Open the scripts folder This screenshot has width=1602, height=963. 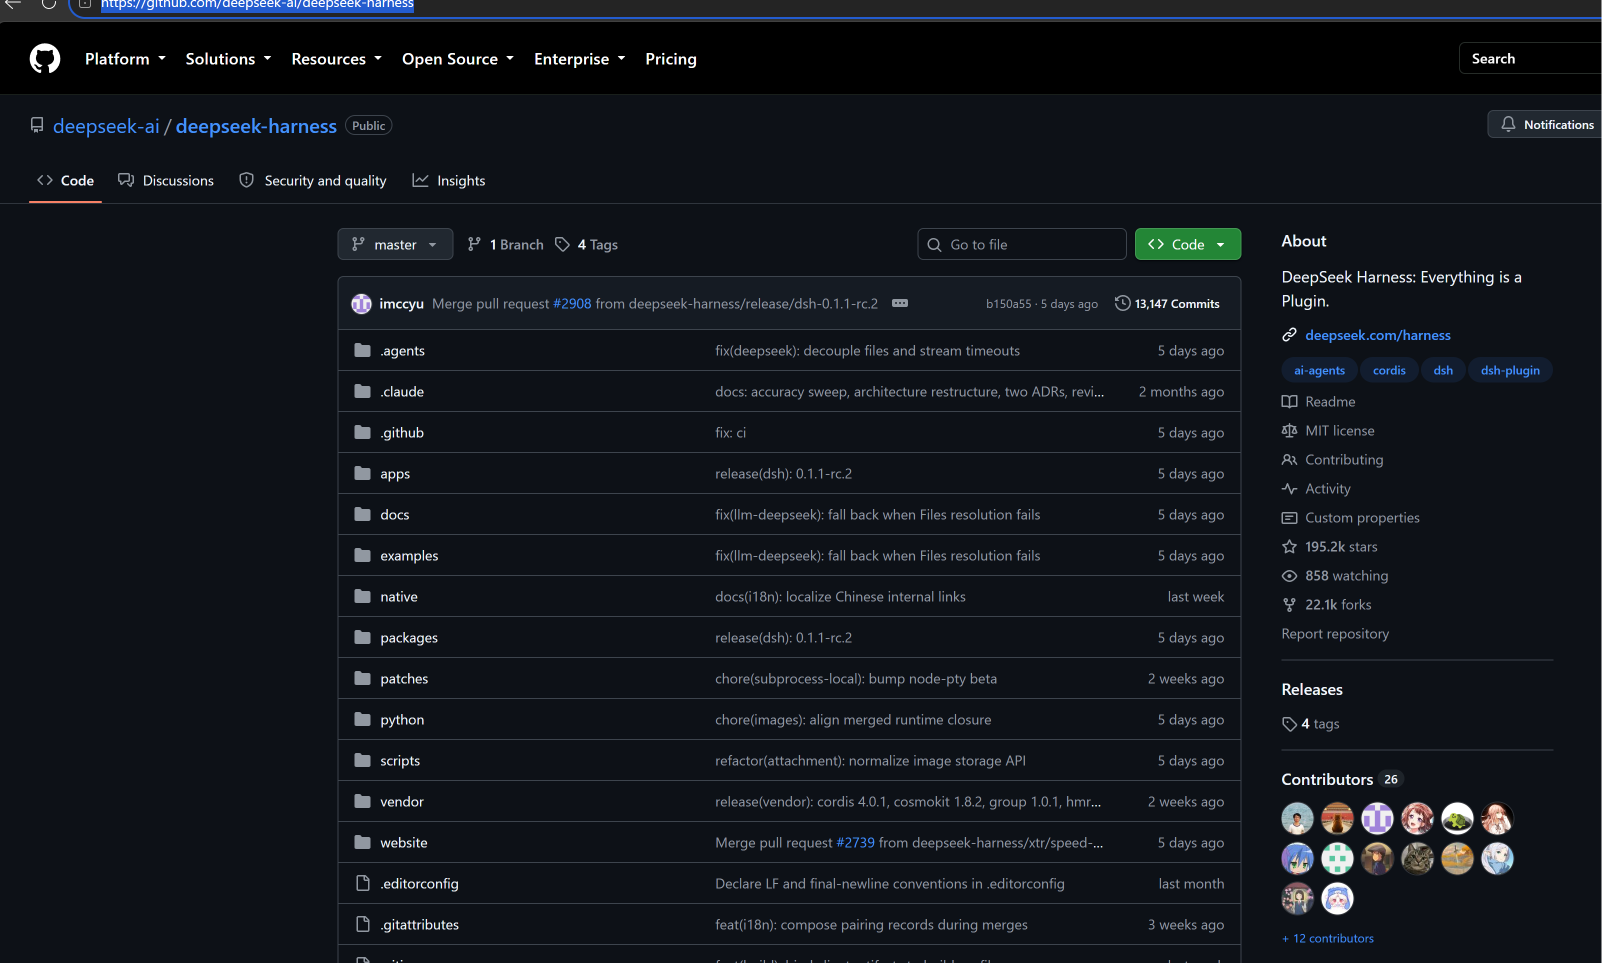(x=400, y=761)
